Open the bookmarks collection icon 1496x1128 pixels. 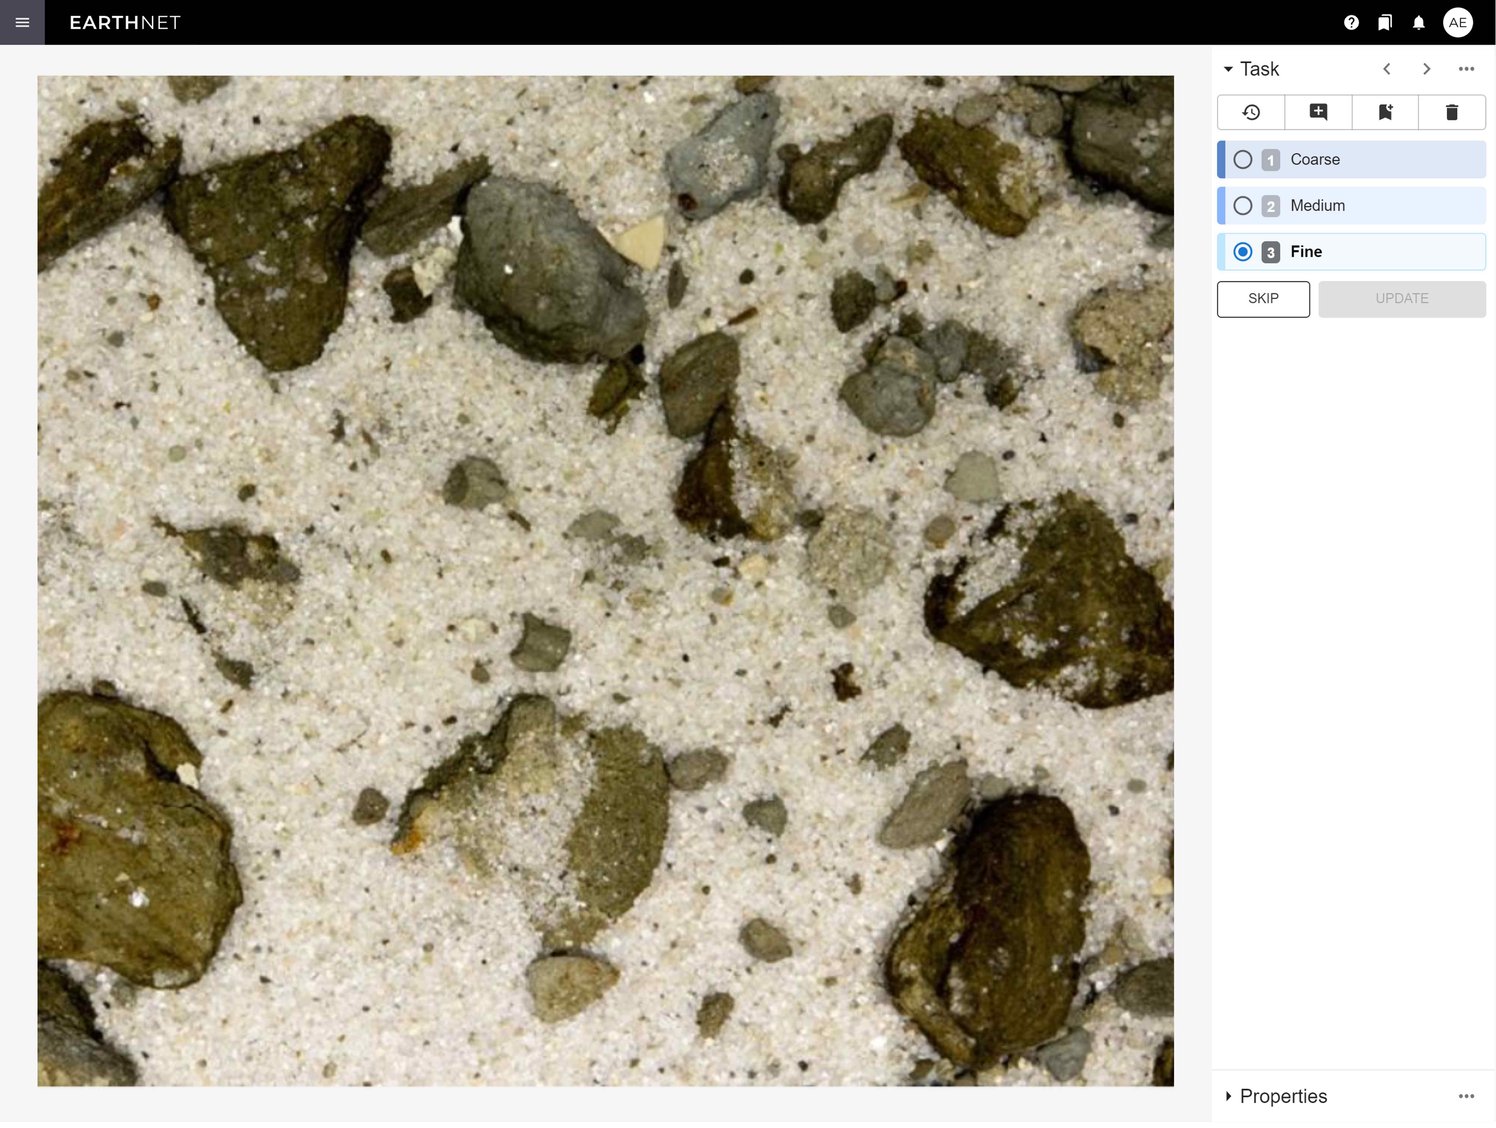coord(1385,22)
